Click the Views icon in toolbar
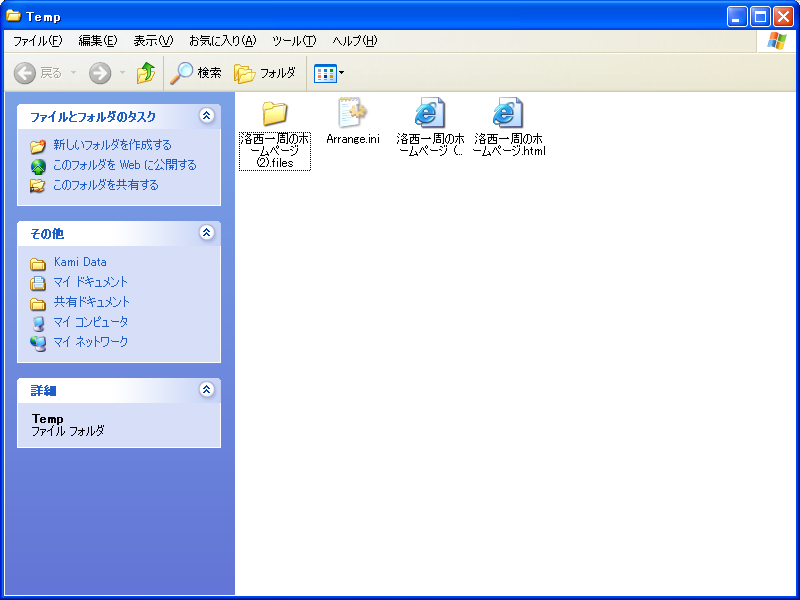The height and width of the screenshot is (600, 800). 324,73
